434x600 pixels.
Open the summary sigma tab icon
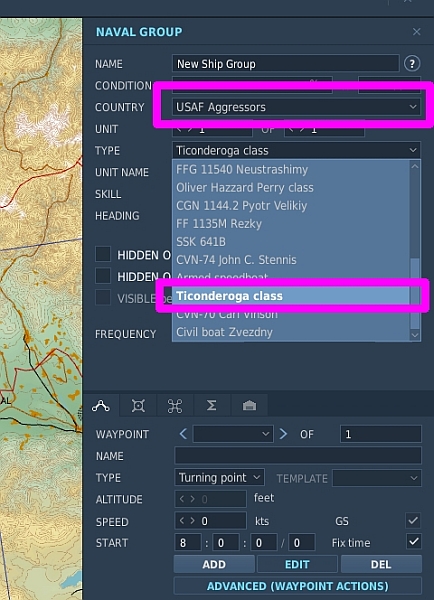[212, 406]
